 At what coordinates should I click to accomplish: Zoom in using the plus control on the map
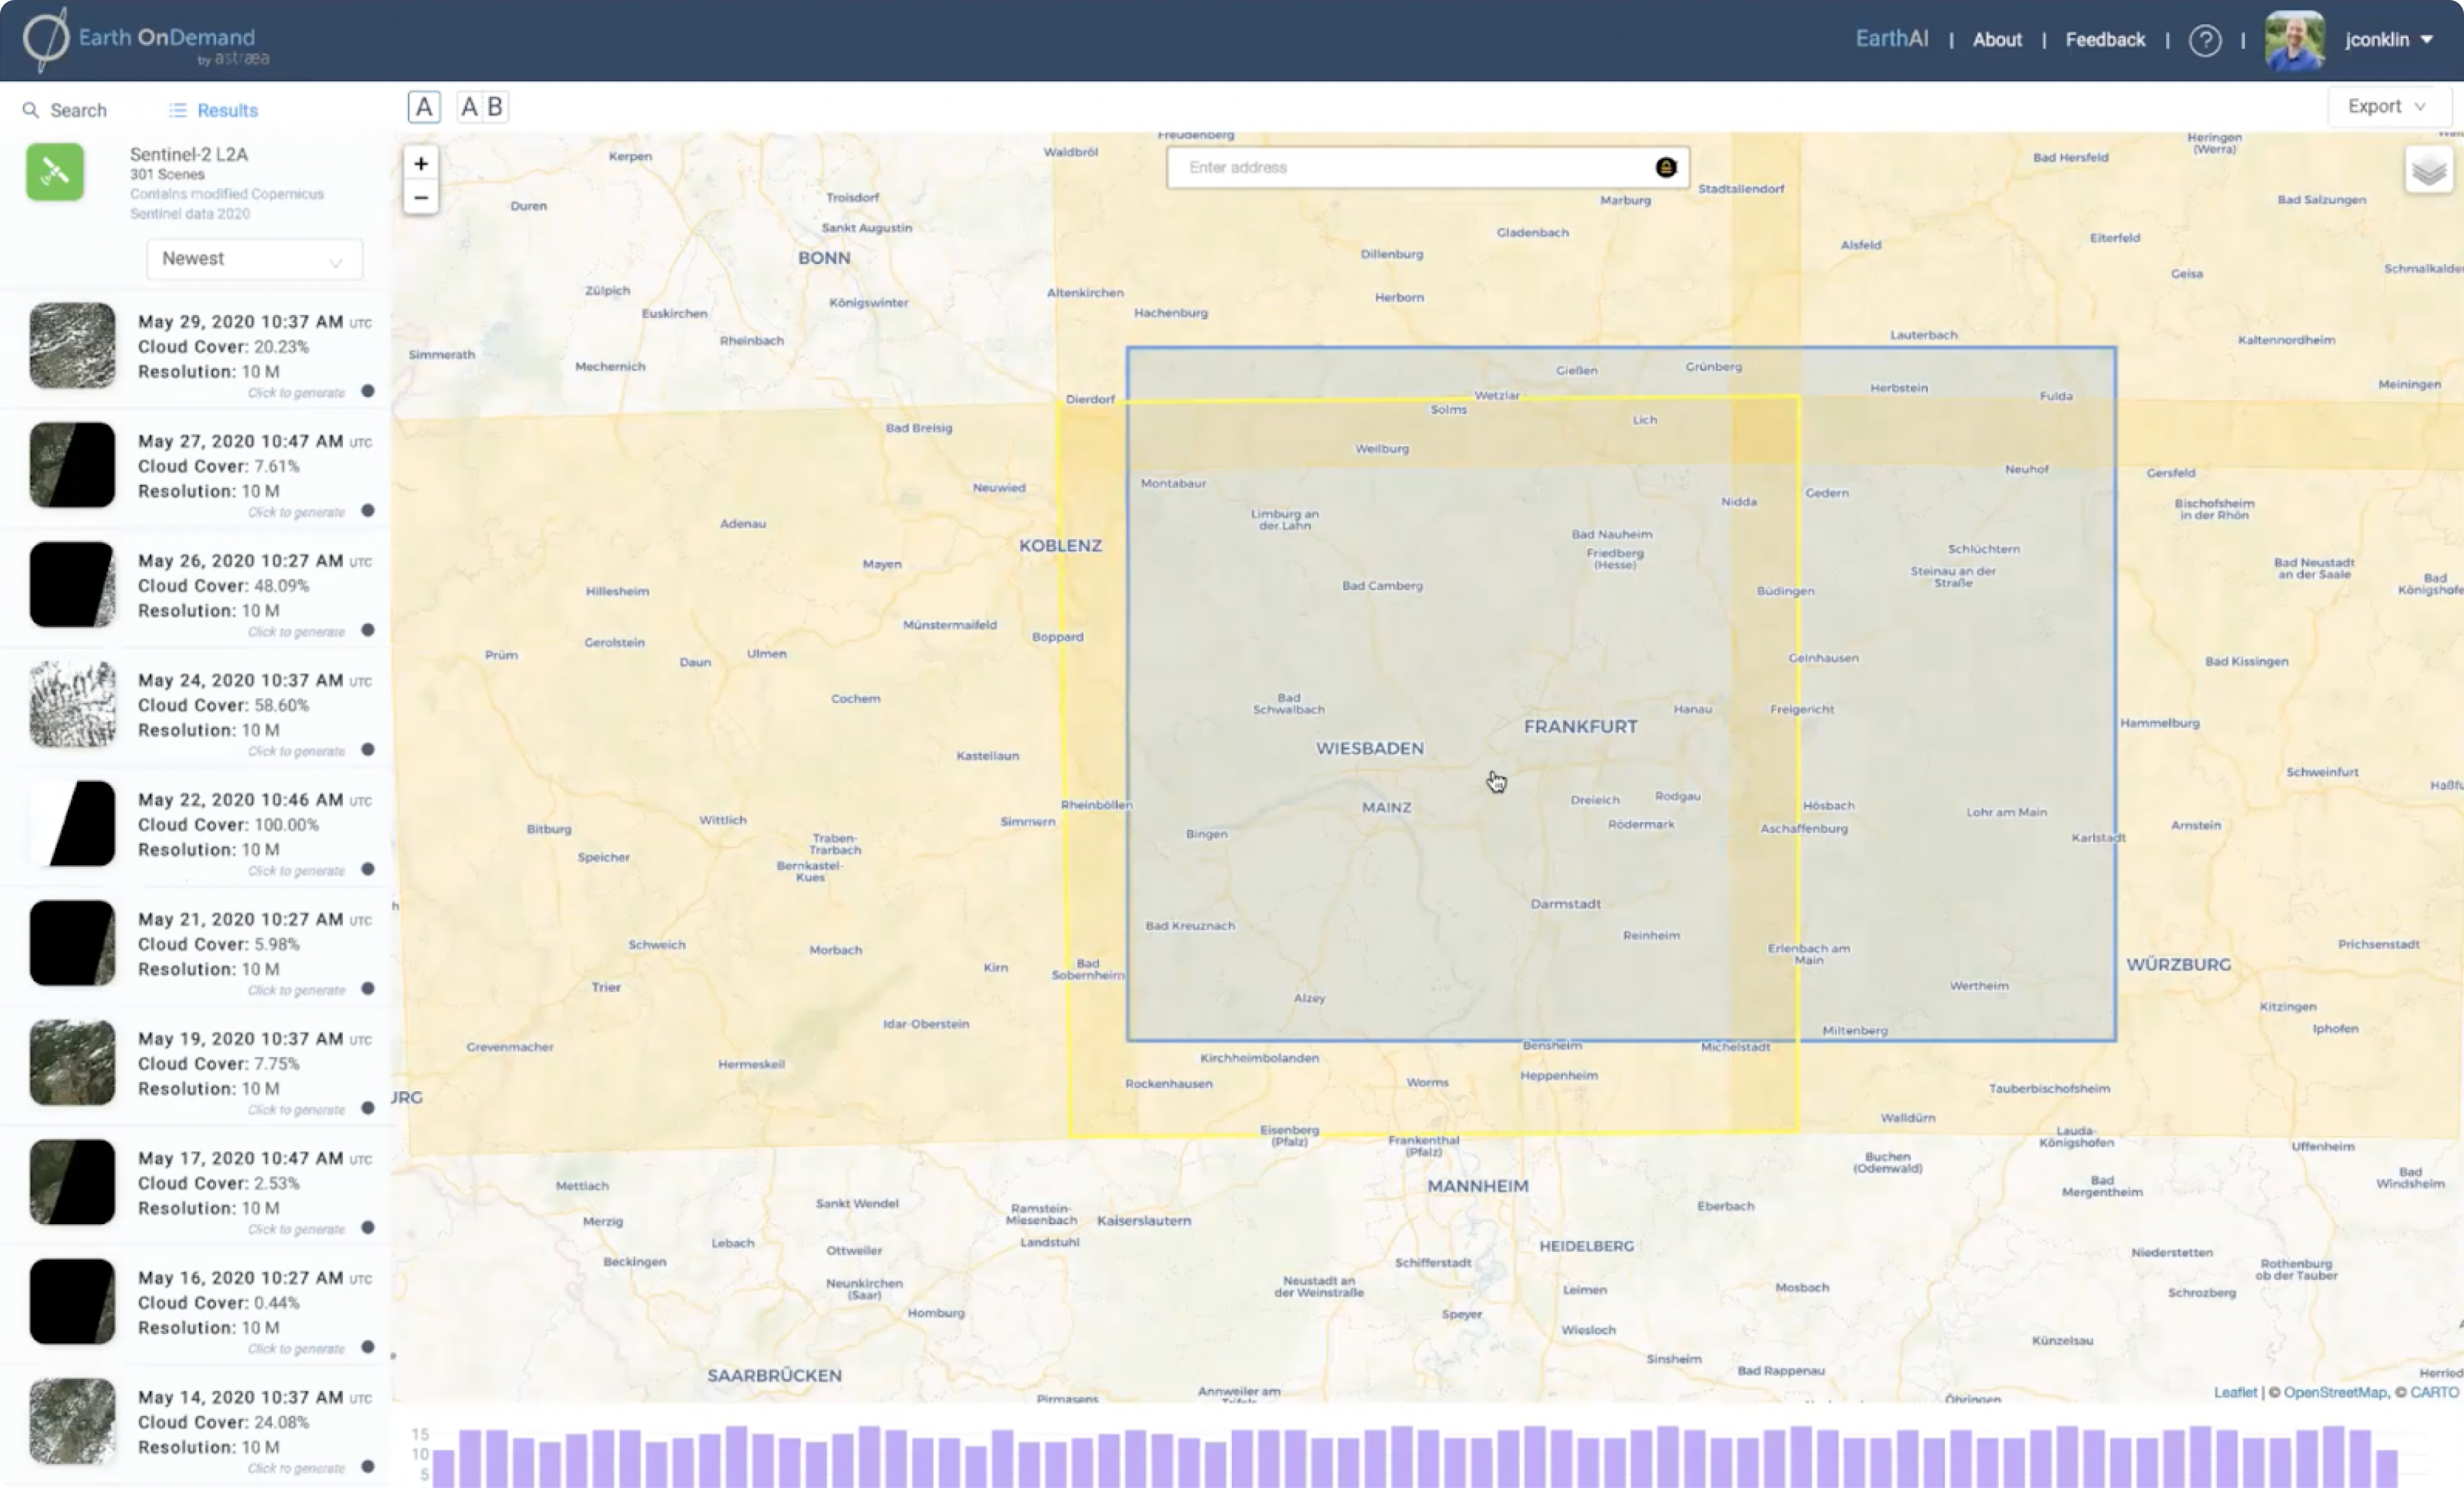tap(421, 163)
